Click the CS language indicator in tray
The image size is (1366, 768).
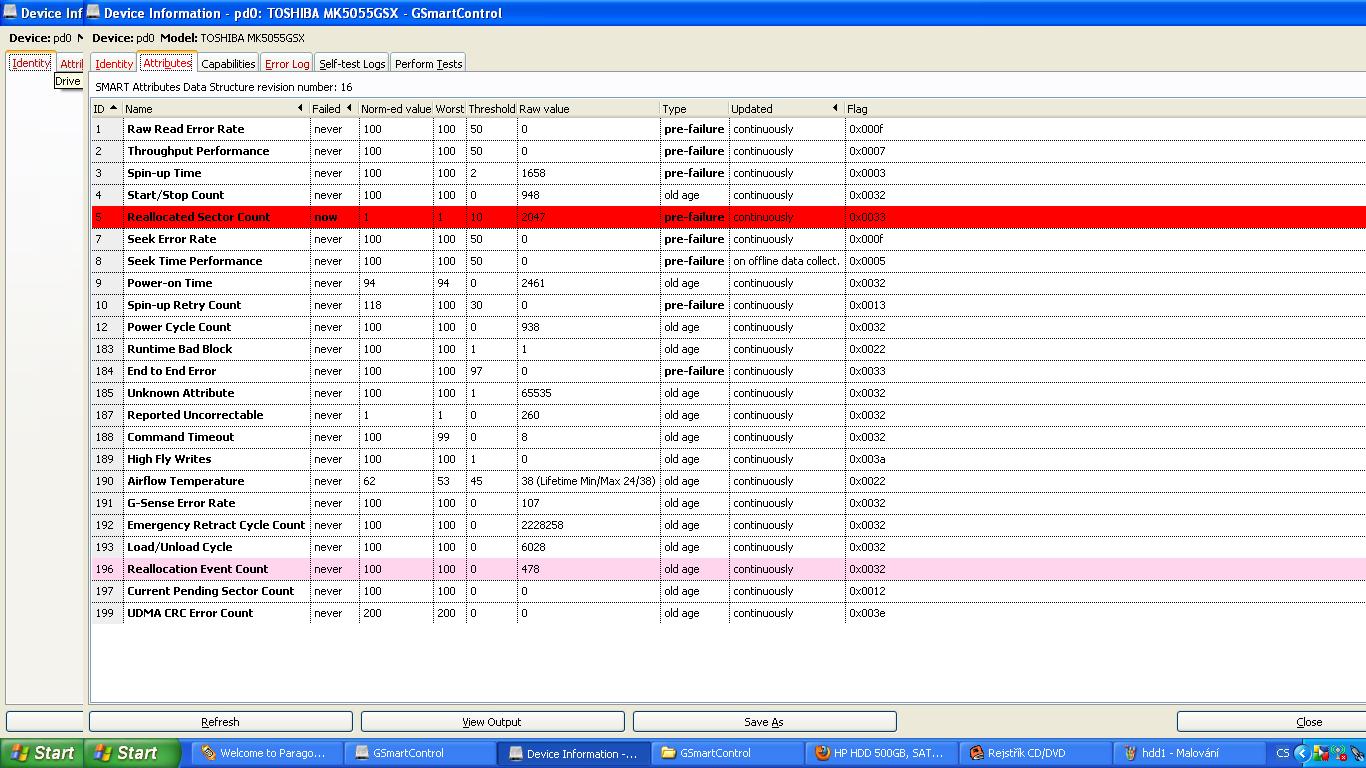[x=1282, y=753]
